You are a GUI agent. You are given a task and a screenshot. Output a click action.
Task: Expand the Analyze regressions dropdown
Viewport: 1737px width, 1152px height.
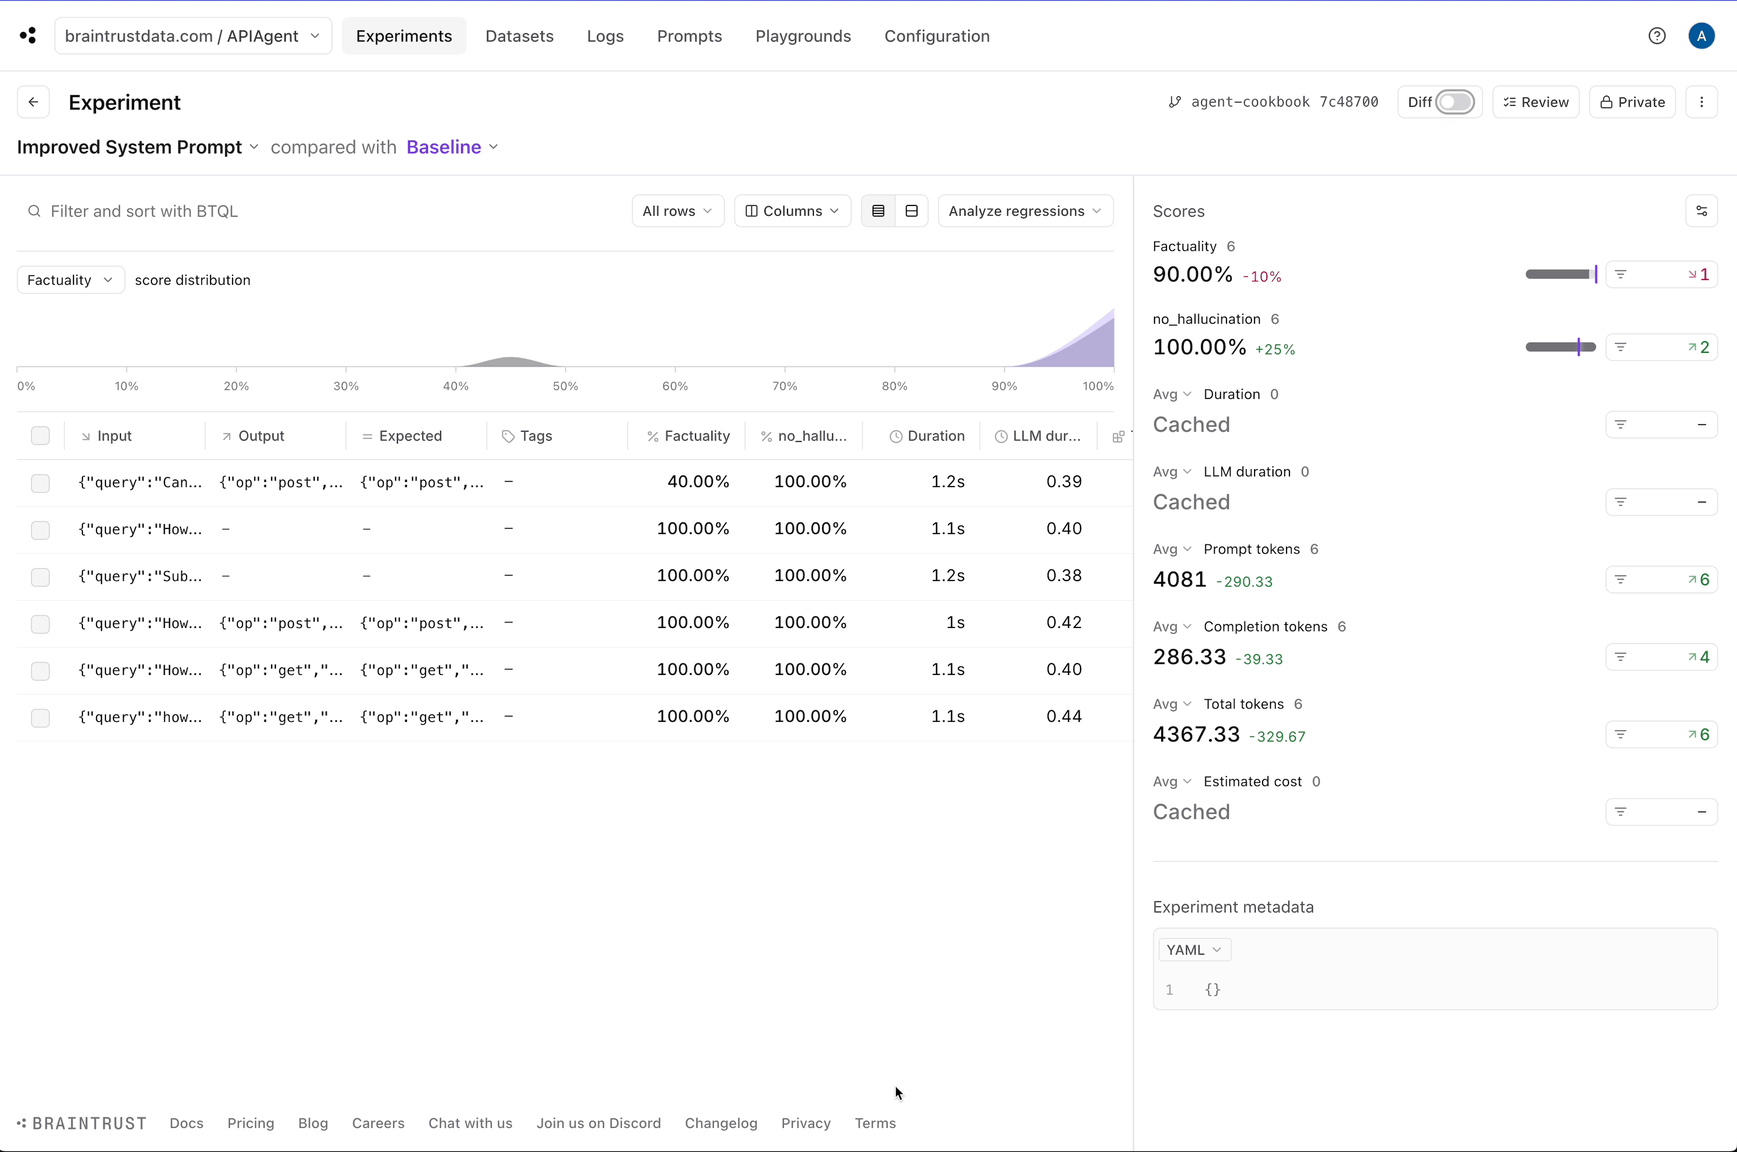(x=1025, y=211)
